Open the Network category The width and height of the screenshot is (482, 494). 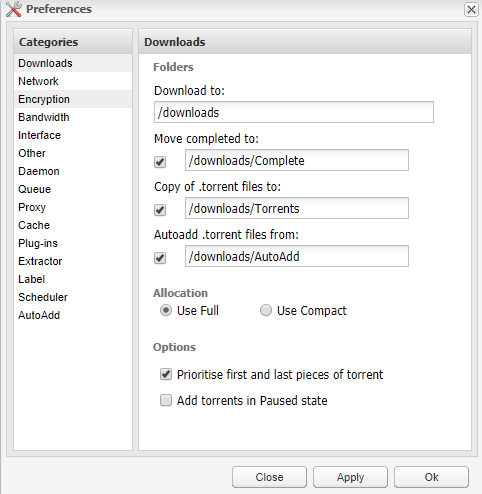click(x=73, y=81)
